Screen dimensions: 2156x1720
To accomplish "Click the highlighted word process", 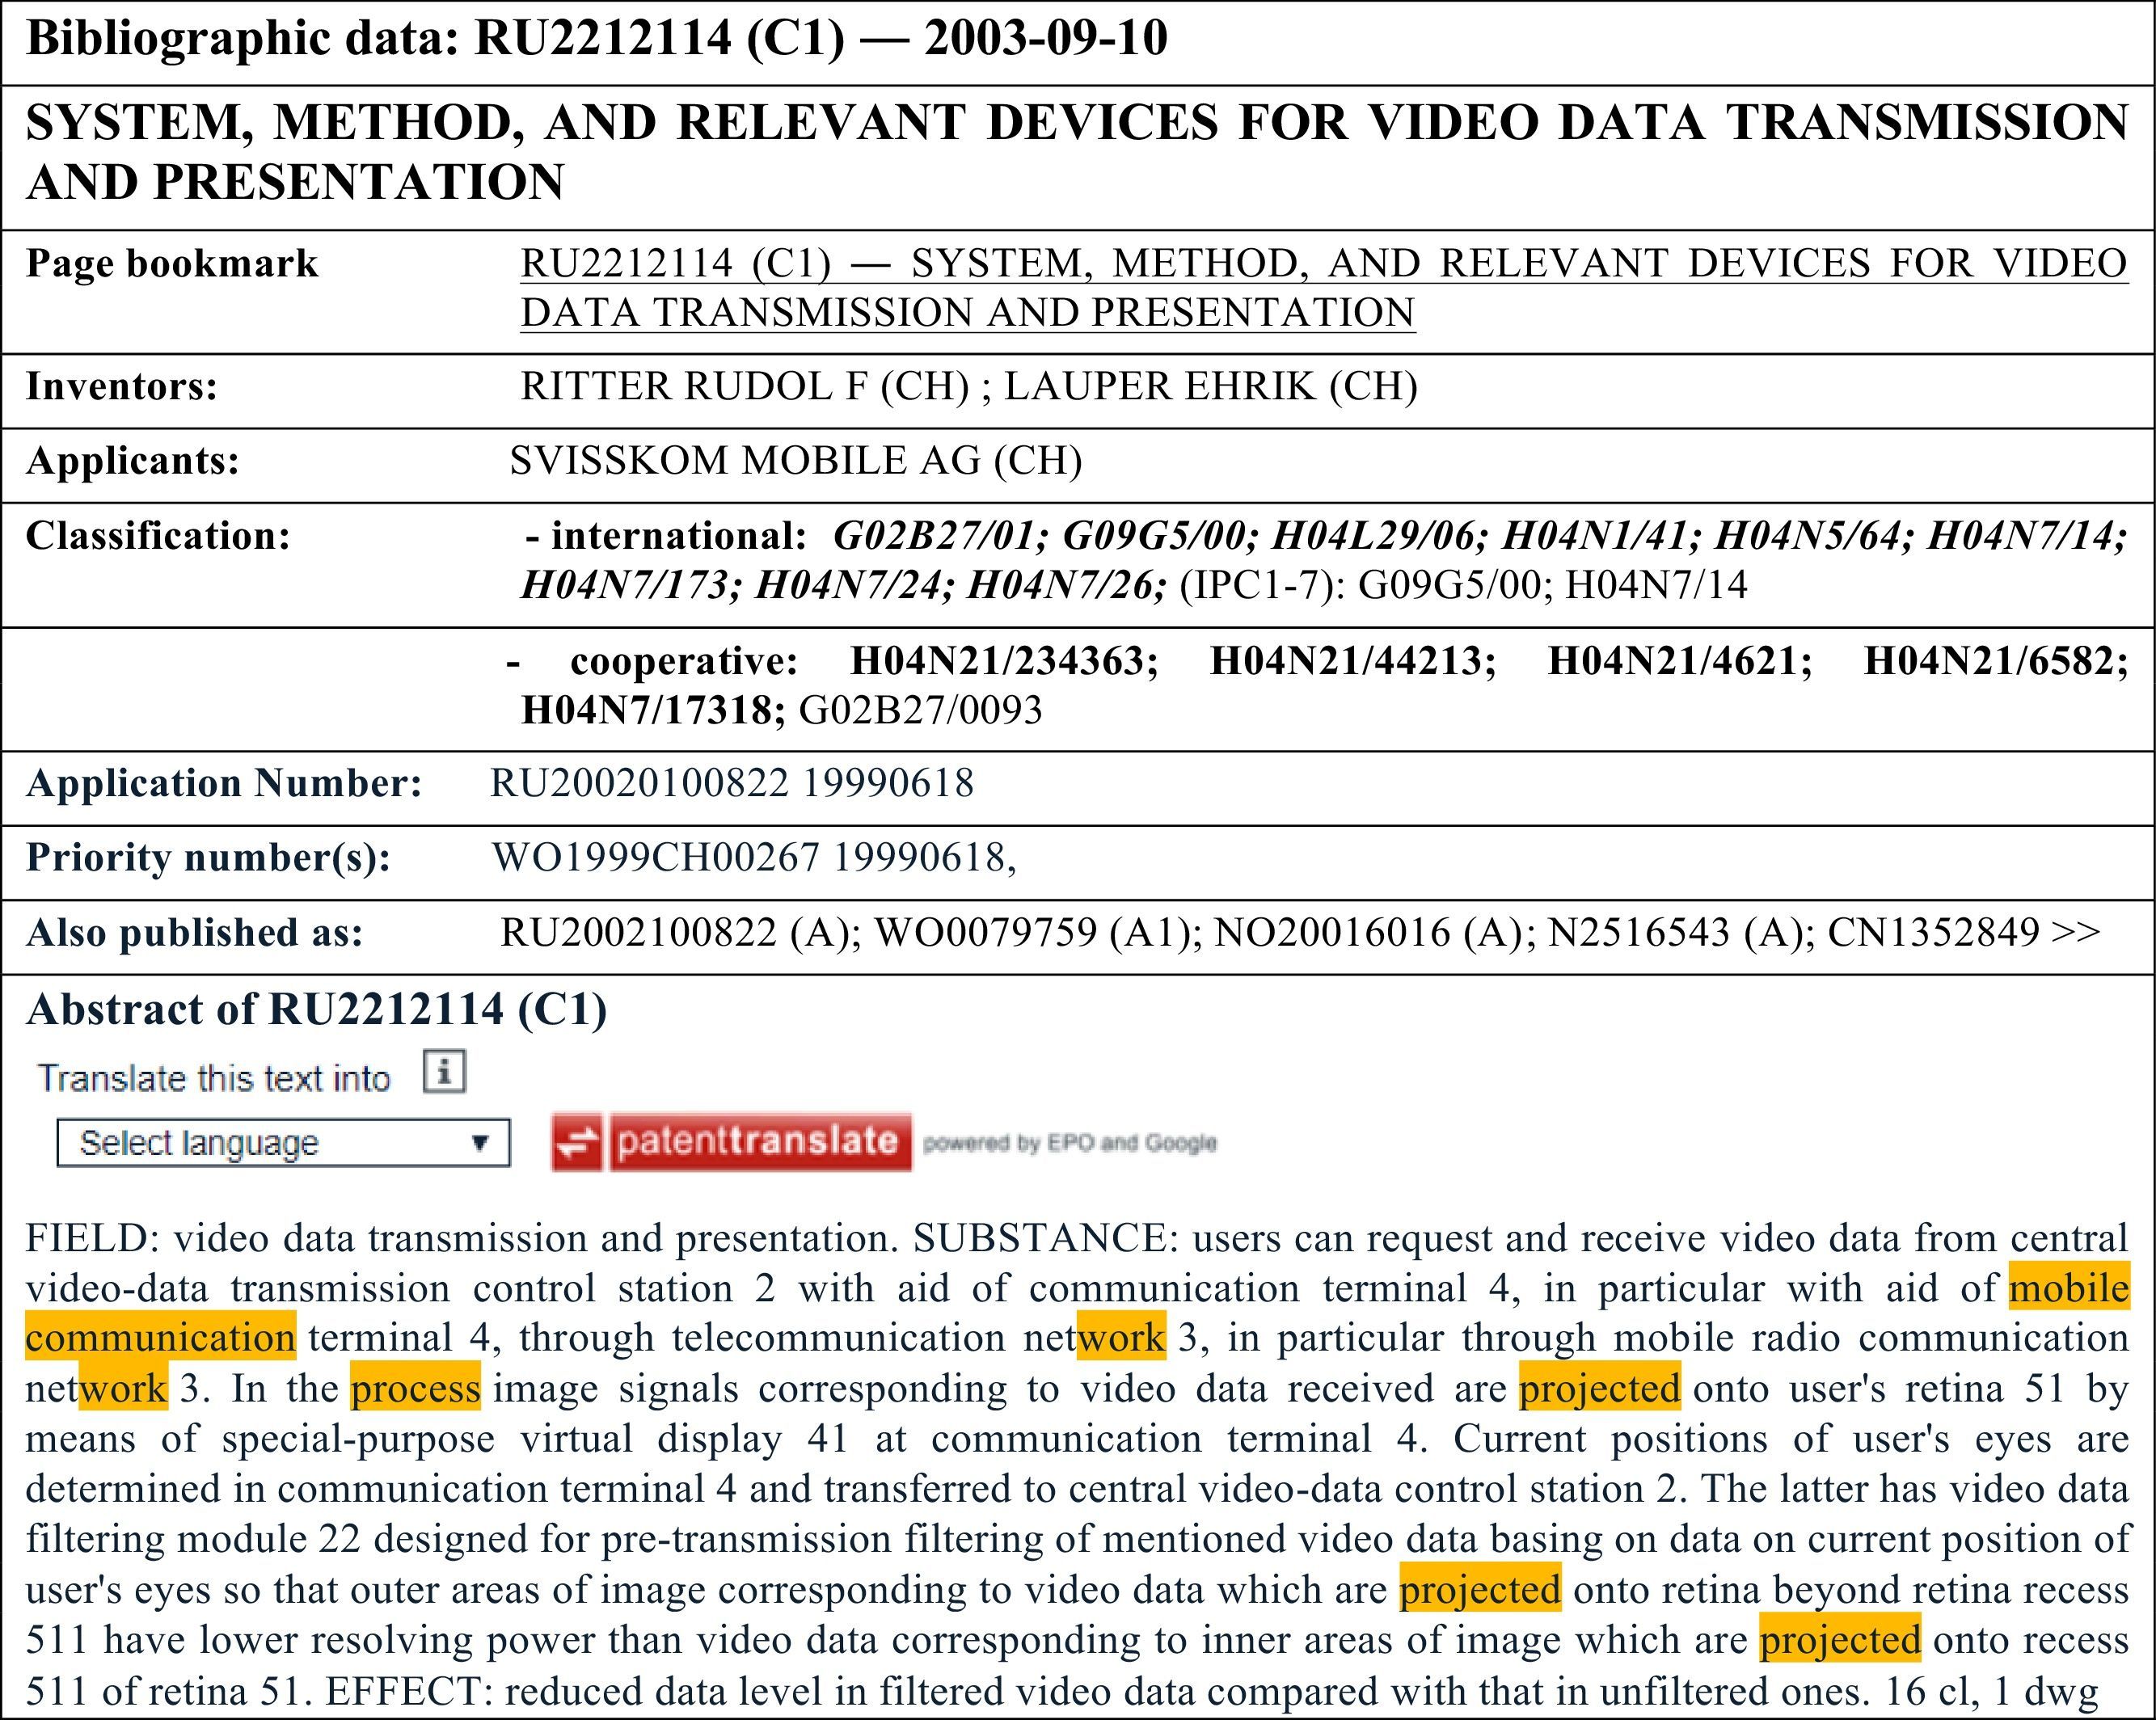I will (x=415, y=1389).
